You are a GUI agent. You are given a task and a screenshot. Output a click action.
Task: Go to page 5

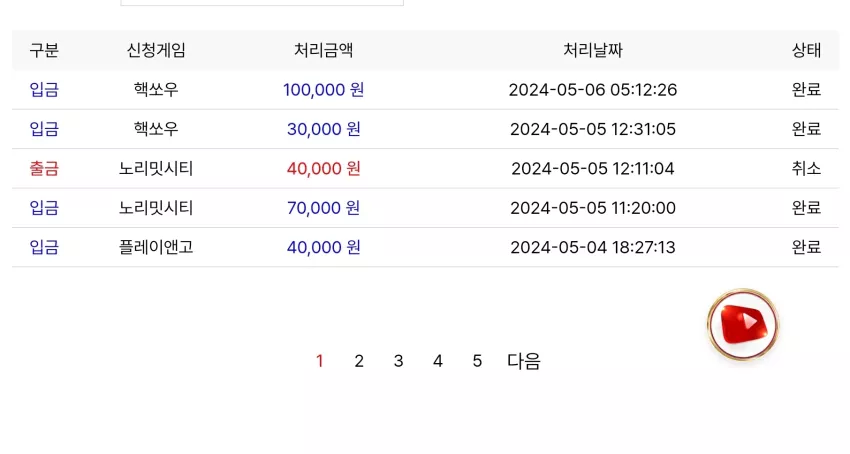point(477,361)
